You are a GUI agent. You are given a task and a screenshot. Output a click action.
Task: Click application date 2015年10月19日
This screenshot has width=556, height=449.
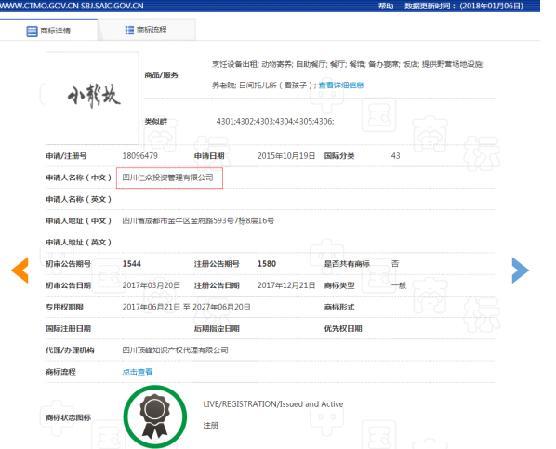286,156
